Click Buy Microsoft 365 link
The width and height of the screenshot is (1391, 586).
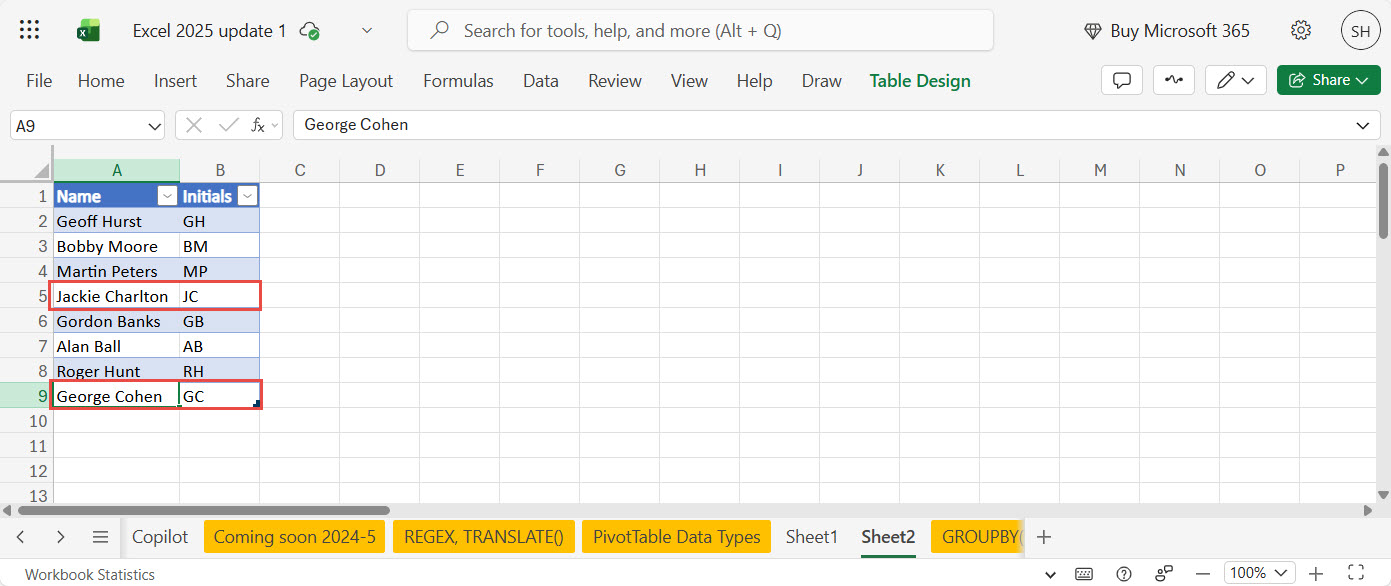(1167, 31)
